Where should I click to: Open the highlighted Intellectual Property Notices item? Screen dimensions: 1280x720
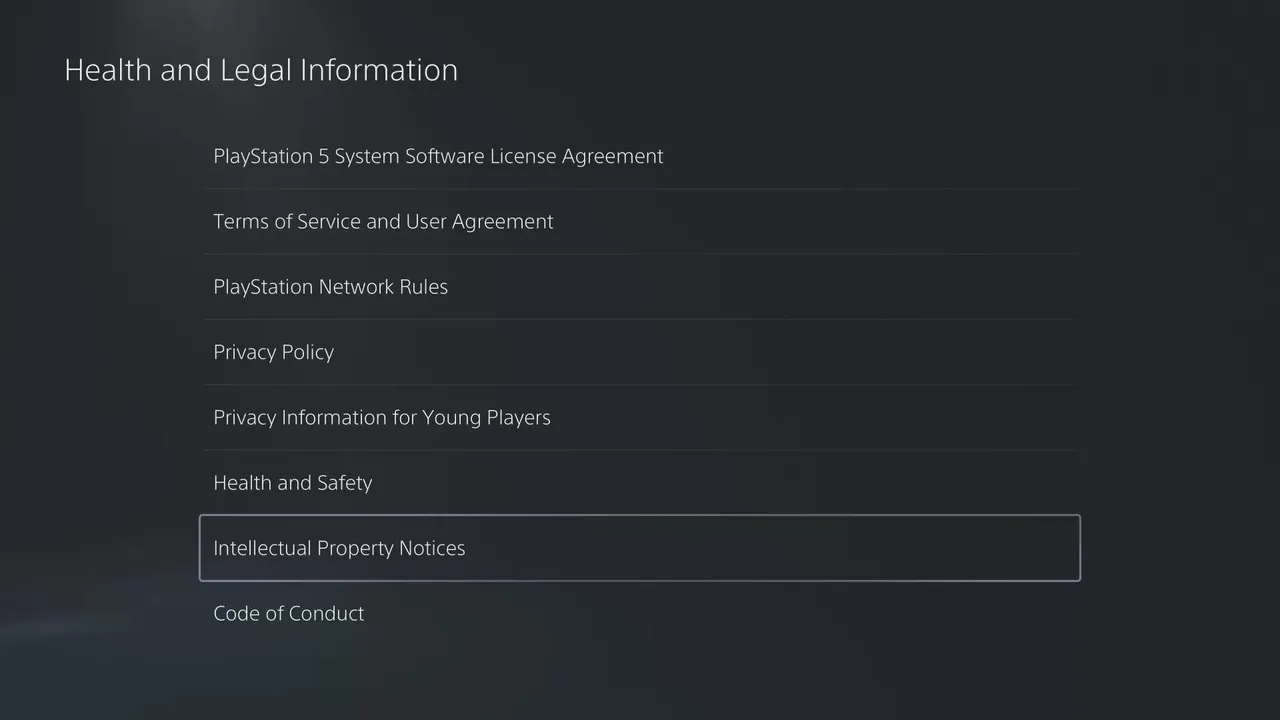[640, 548]
